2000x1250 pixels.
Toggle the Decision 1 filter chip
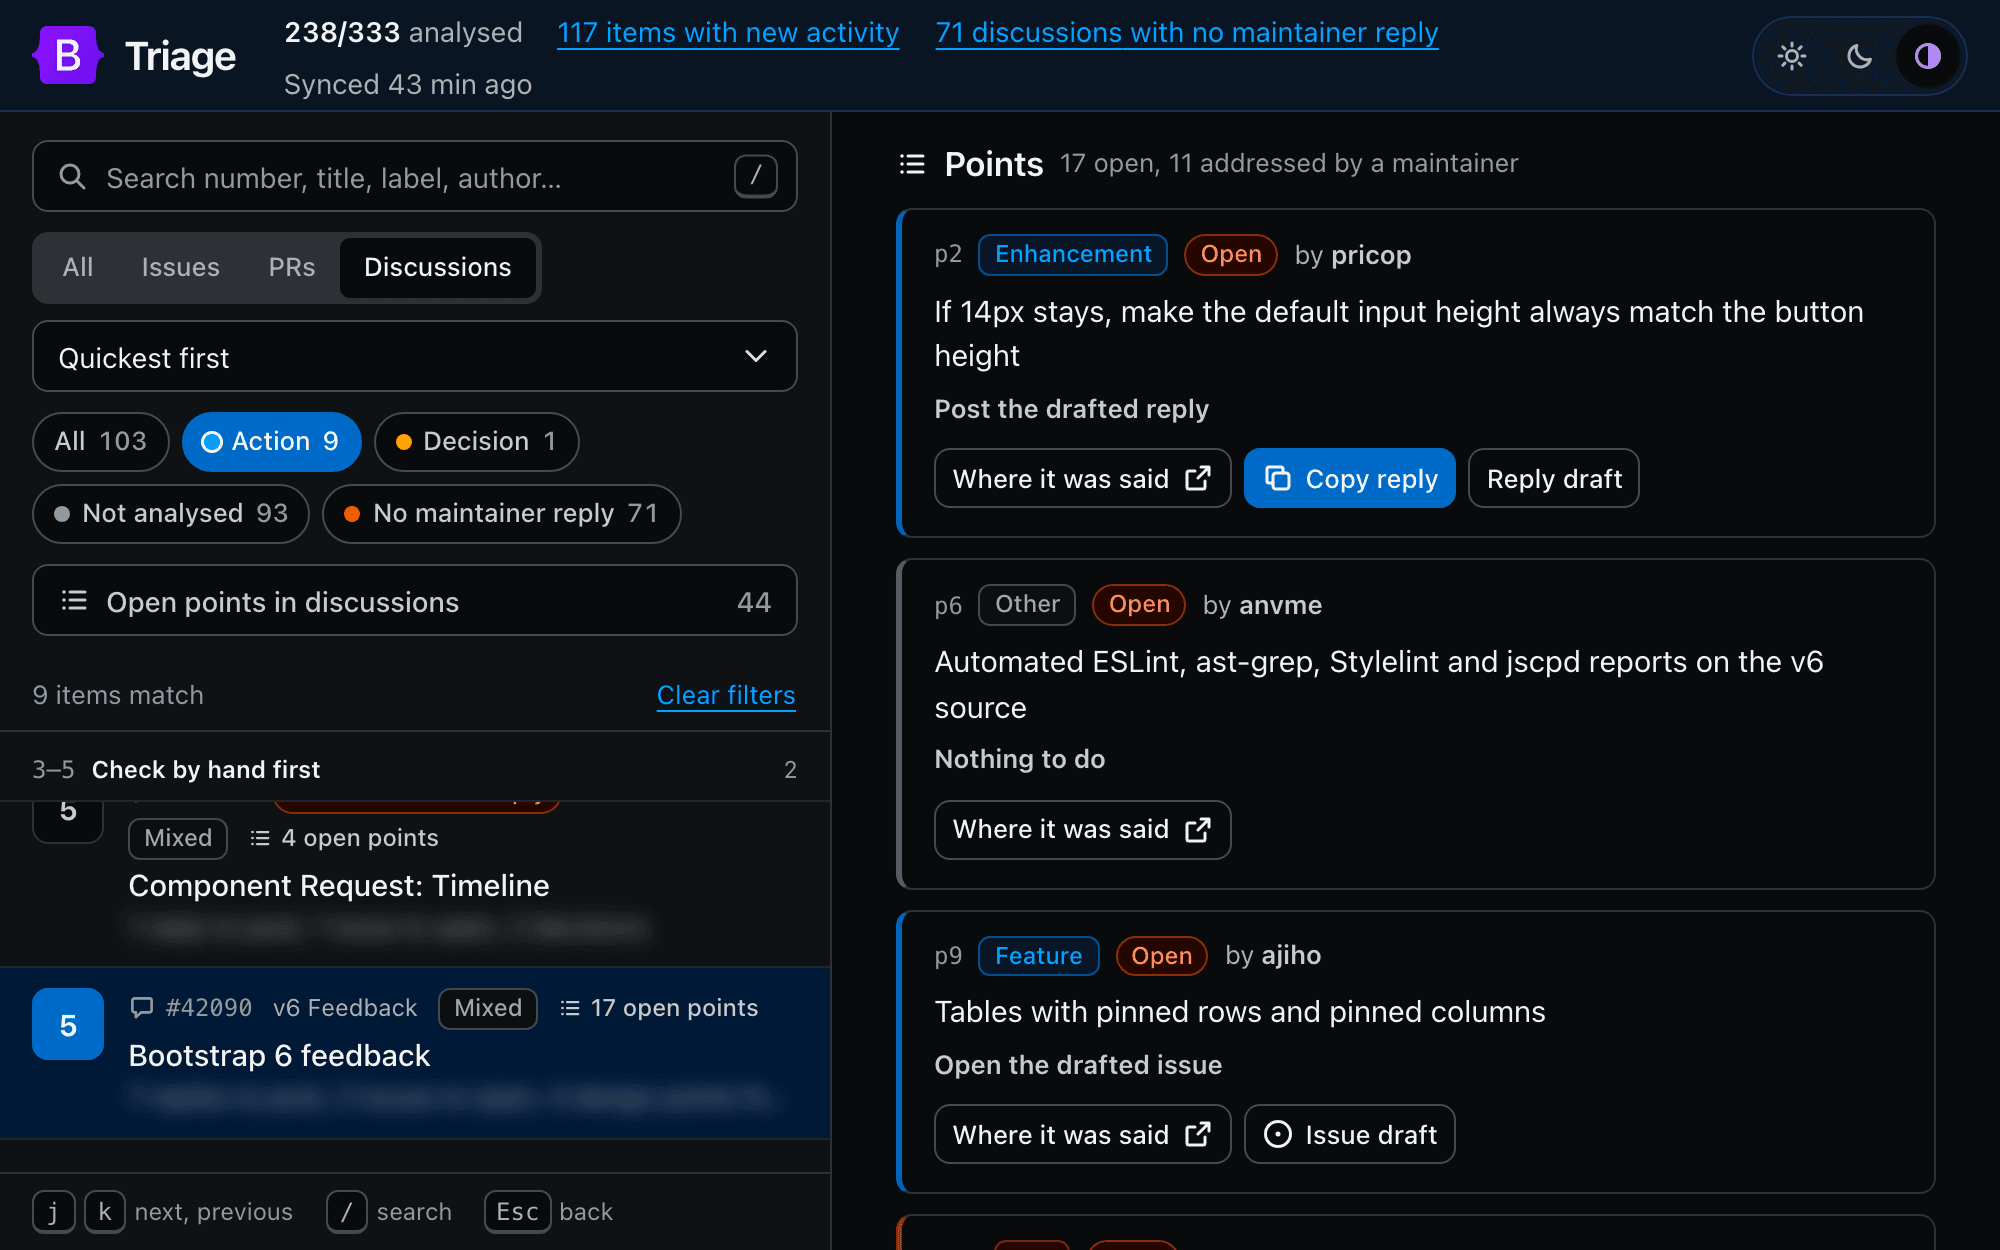coord(476,442)
